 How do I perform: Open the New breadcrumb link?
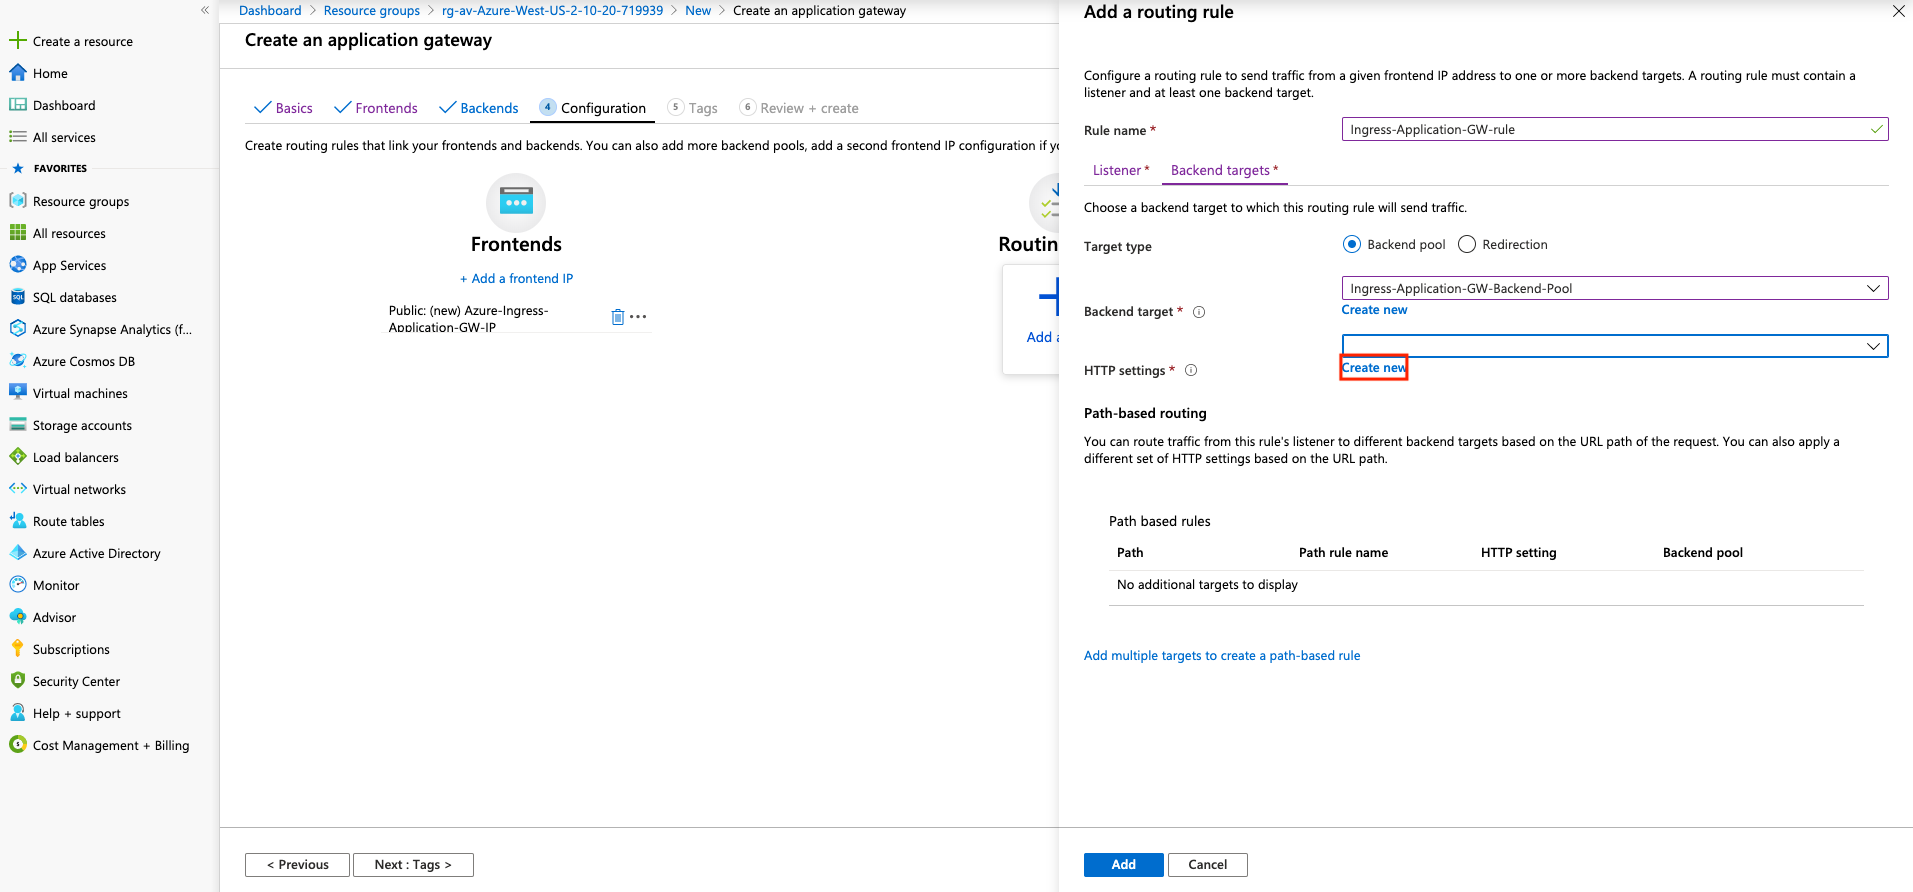pos(698,11)
